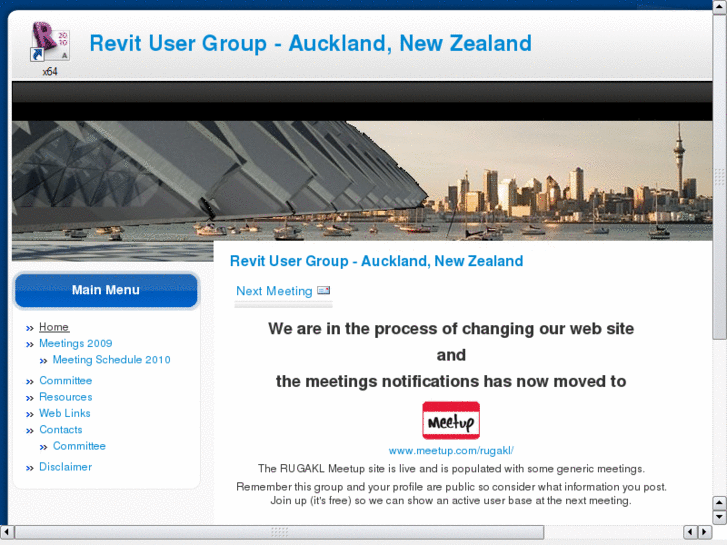
Task: Click the Revit User Group content heading
Action: point(376,261)
